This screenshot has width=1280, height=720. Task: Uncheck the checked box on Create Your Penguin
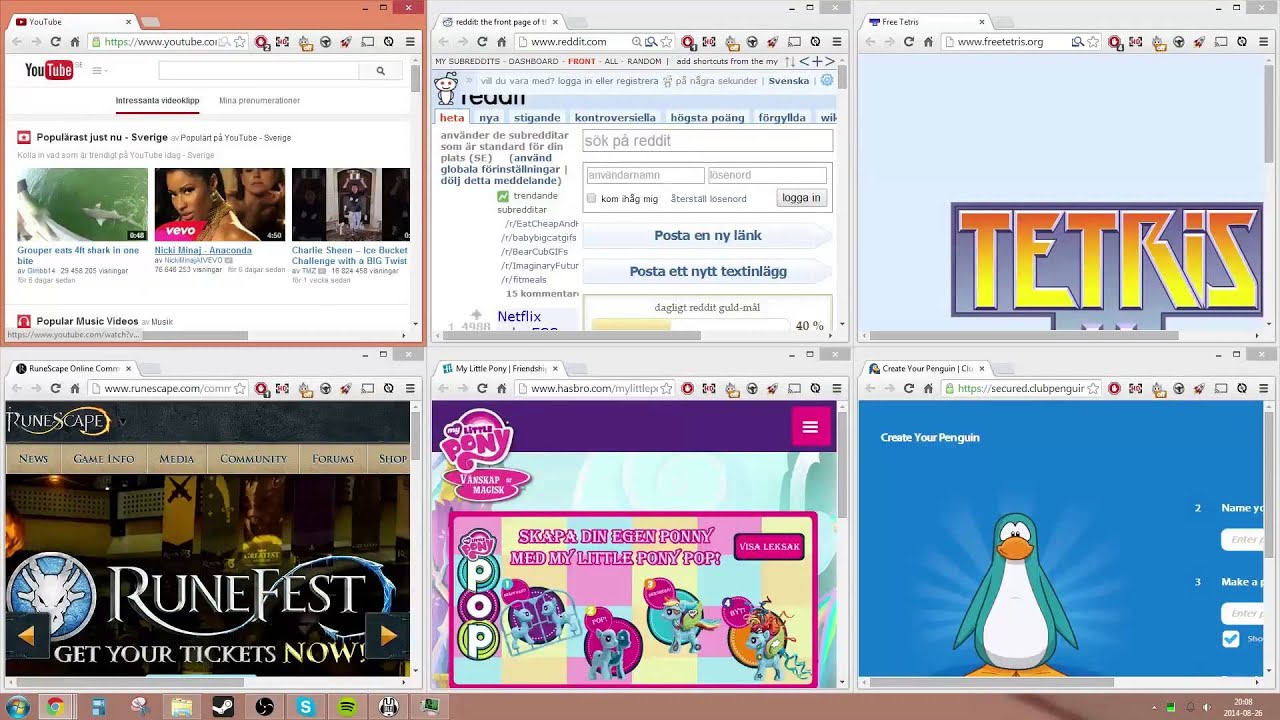(x=1230, y=639)
